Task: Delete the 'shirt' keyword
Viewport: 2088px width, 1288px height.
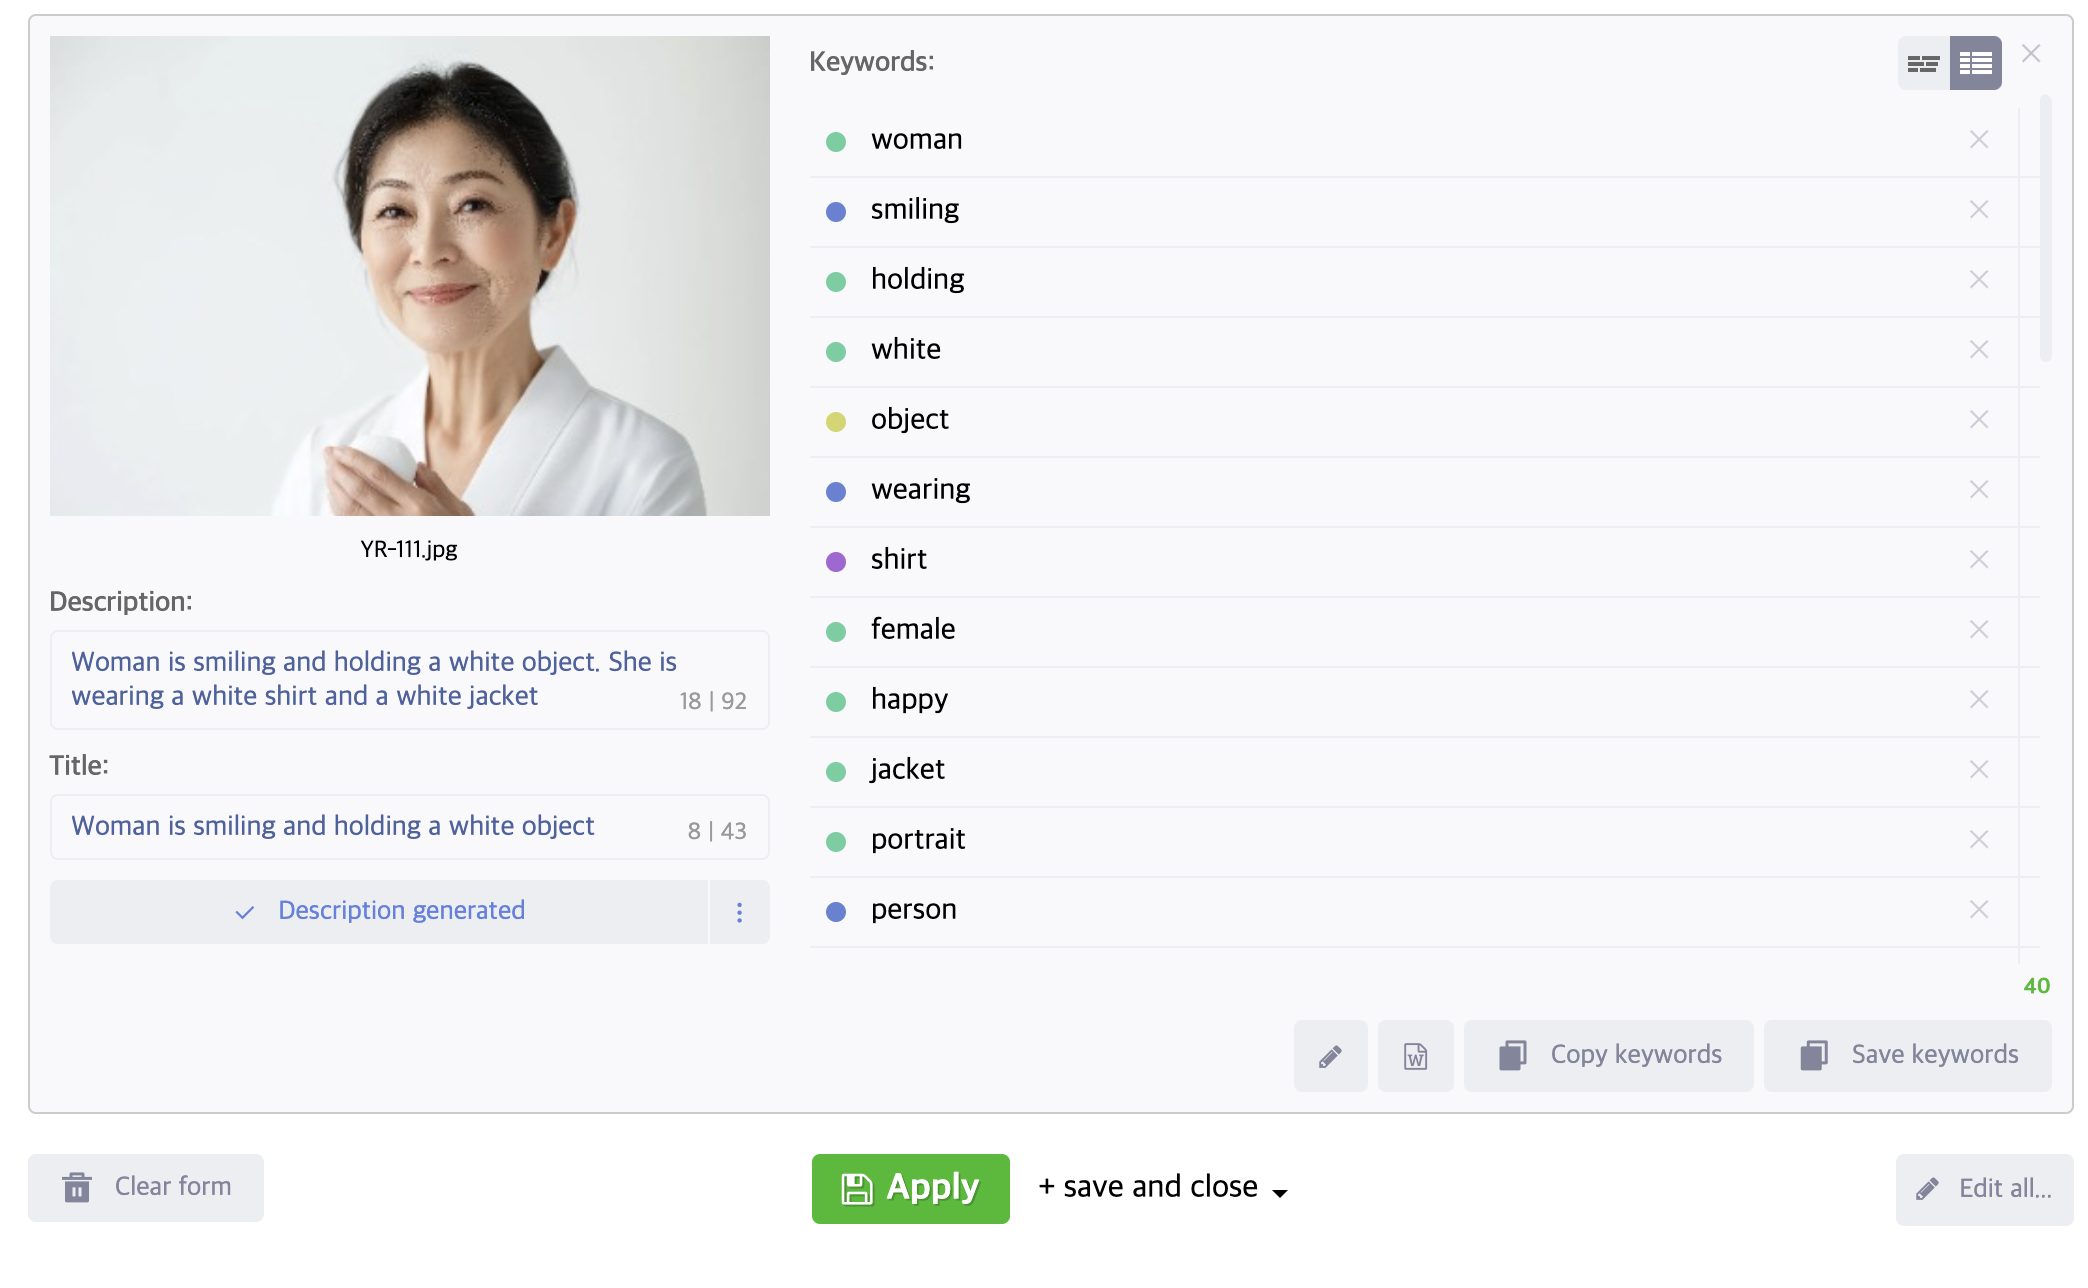Action: 1978,560
